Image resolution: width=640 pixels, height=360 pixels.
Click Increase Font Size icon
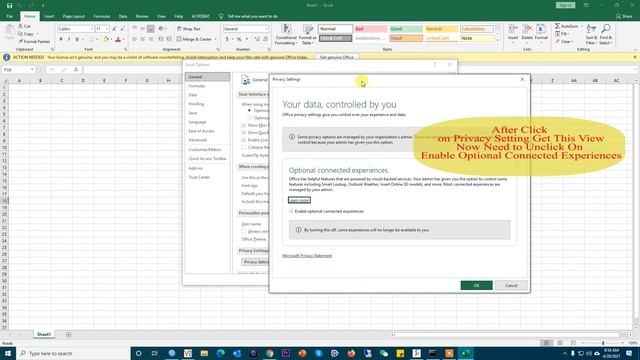click(114, 29)
